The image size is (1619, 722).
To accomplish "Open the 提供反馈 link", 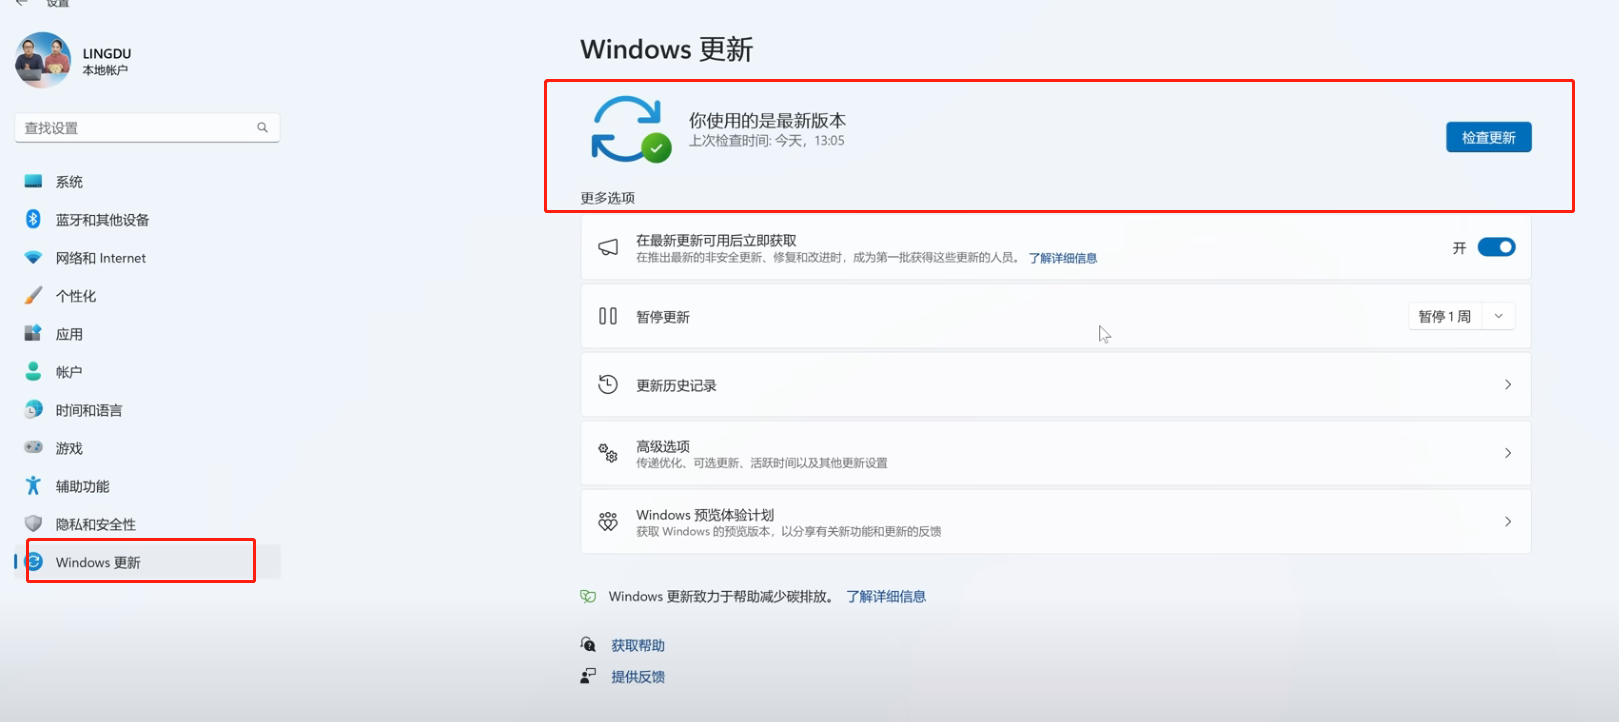I will [x=638, y=677].
